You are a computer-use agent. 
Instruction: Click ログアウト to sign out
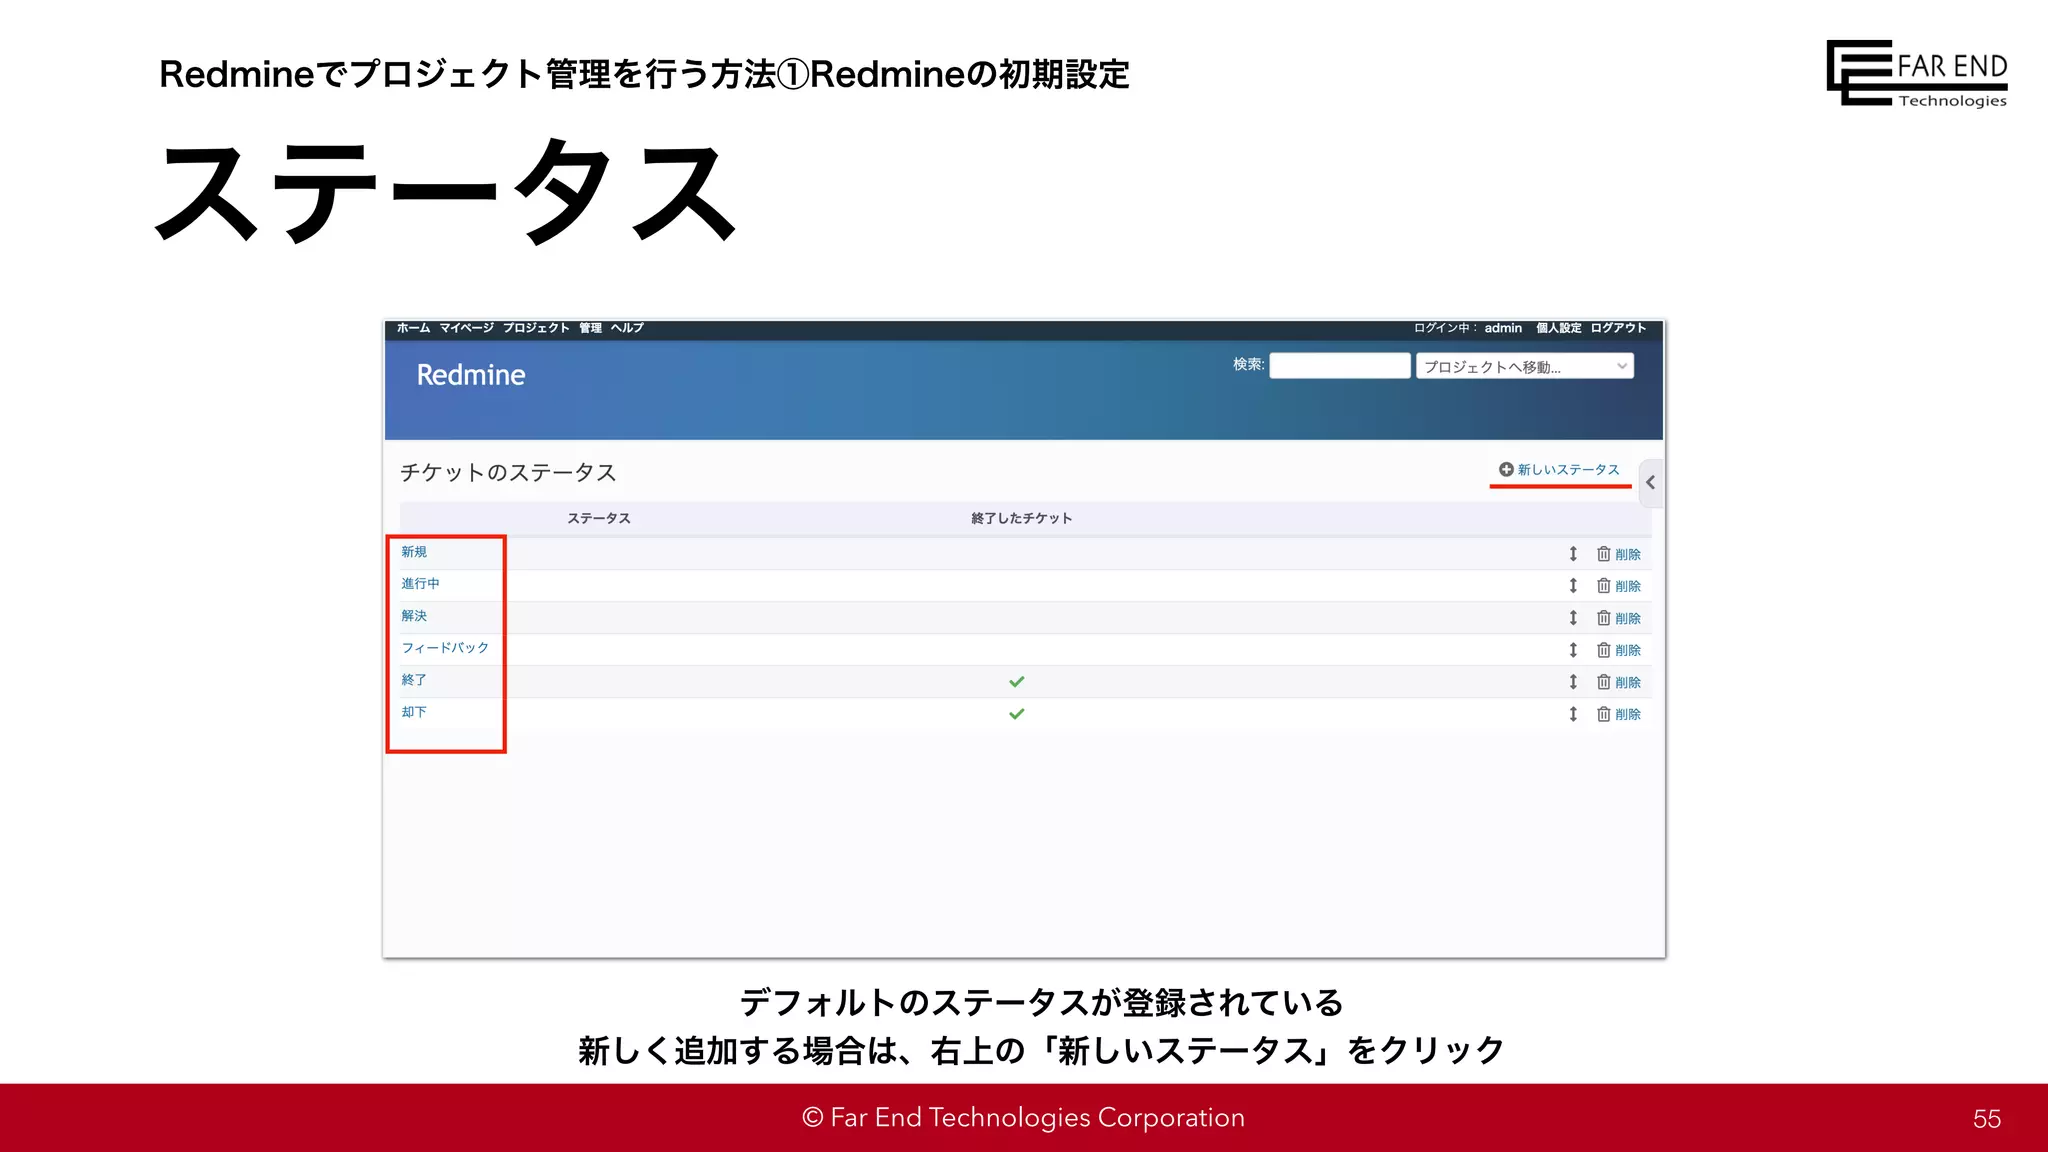click(x=1618, y=328)
